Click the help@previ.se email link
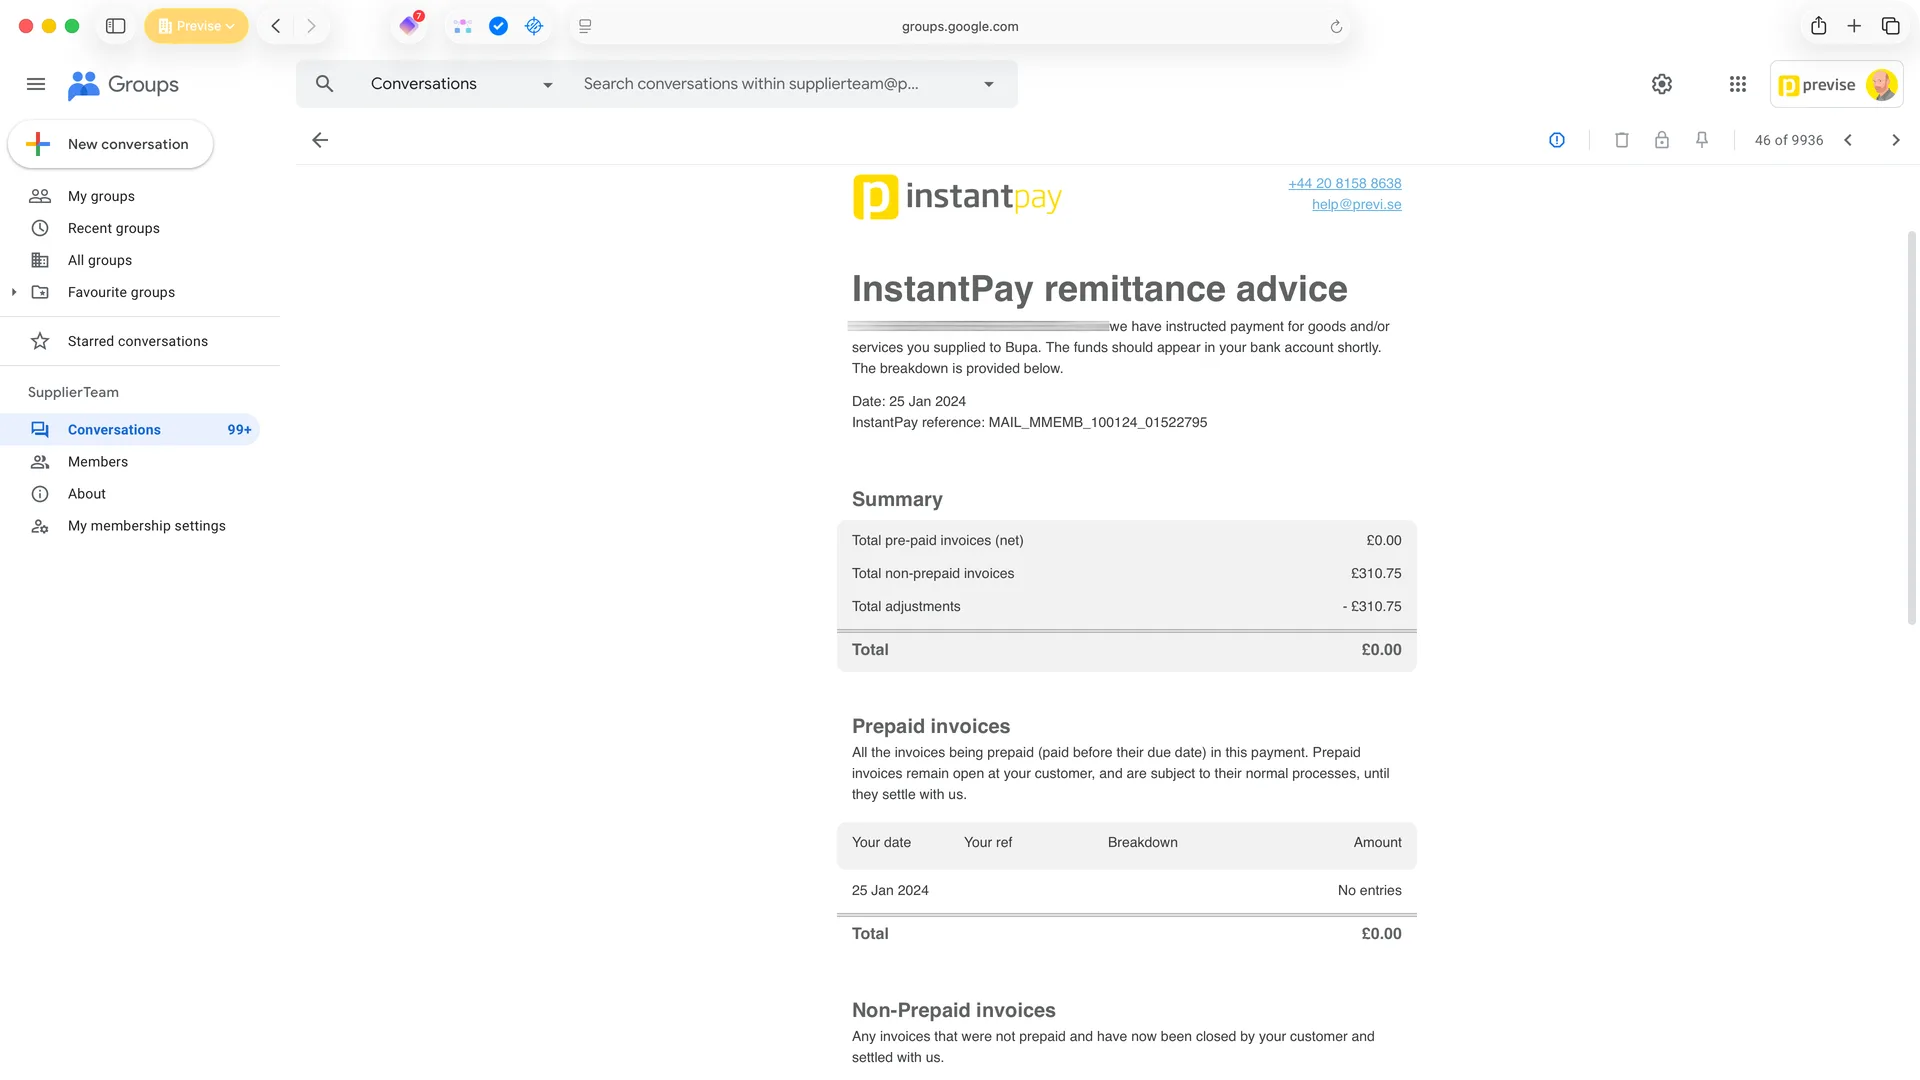 pos(1356,204)
